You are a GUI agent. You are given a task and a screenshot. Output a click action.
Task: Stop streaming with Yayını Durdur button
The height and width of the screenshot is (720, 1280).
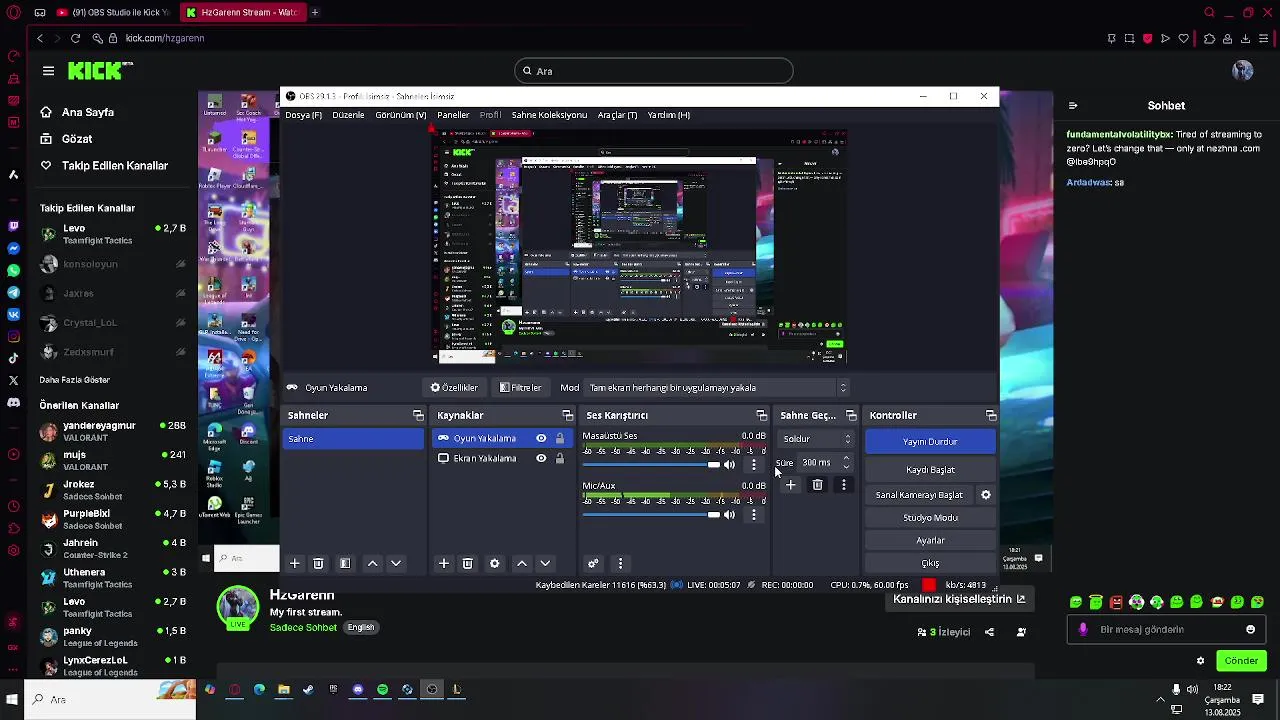pos(930,442)
